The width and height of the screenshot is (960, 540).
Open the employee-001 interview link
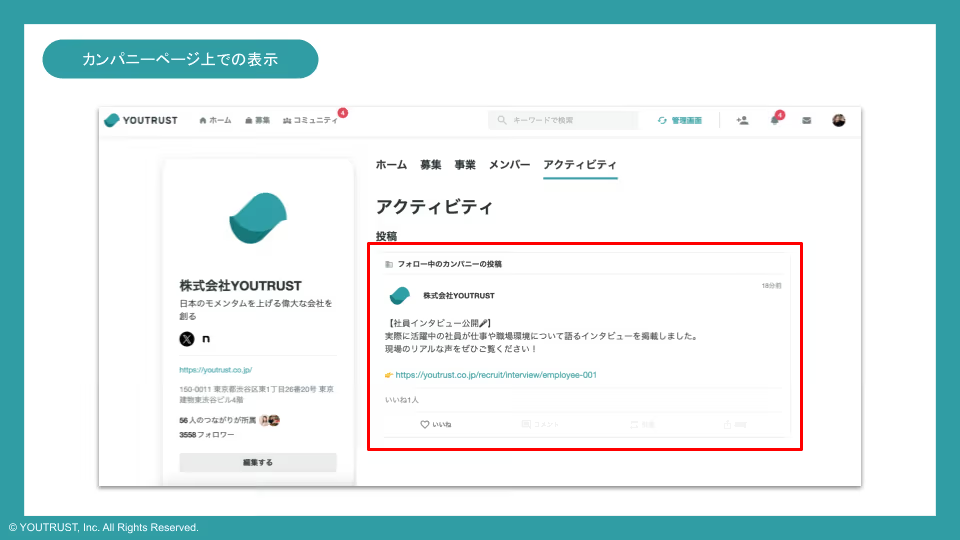tap(496, 375)
